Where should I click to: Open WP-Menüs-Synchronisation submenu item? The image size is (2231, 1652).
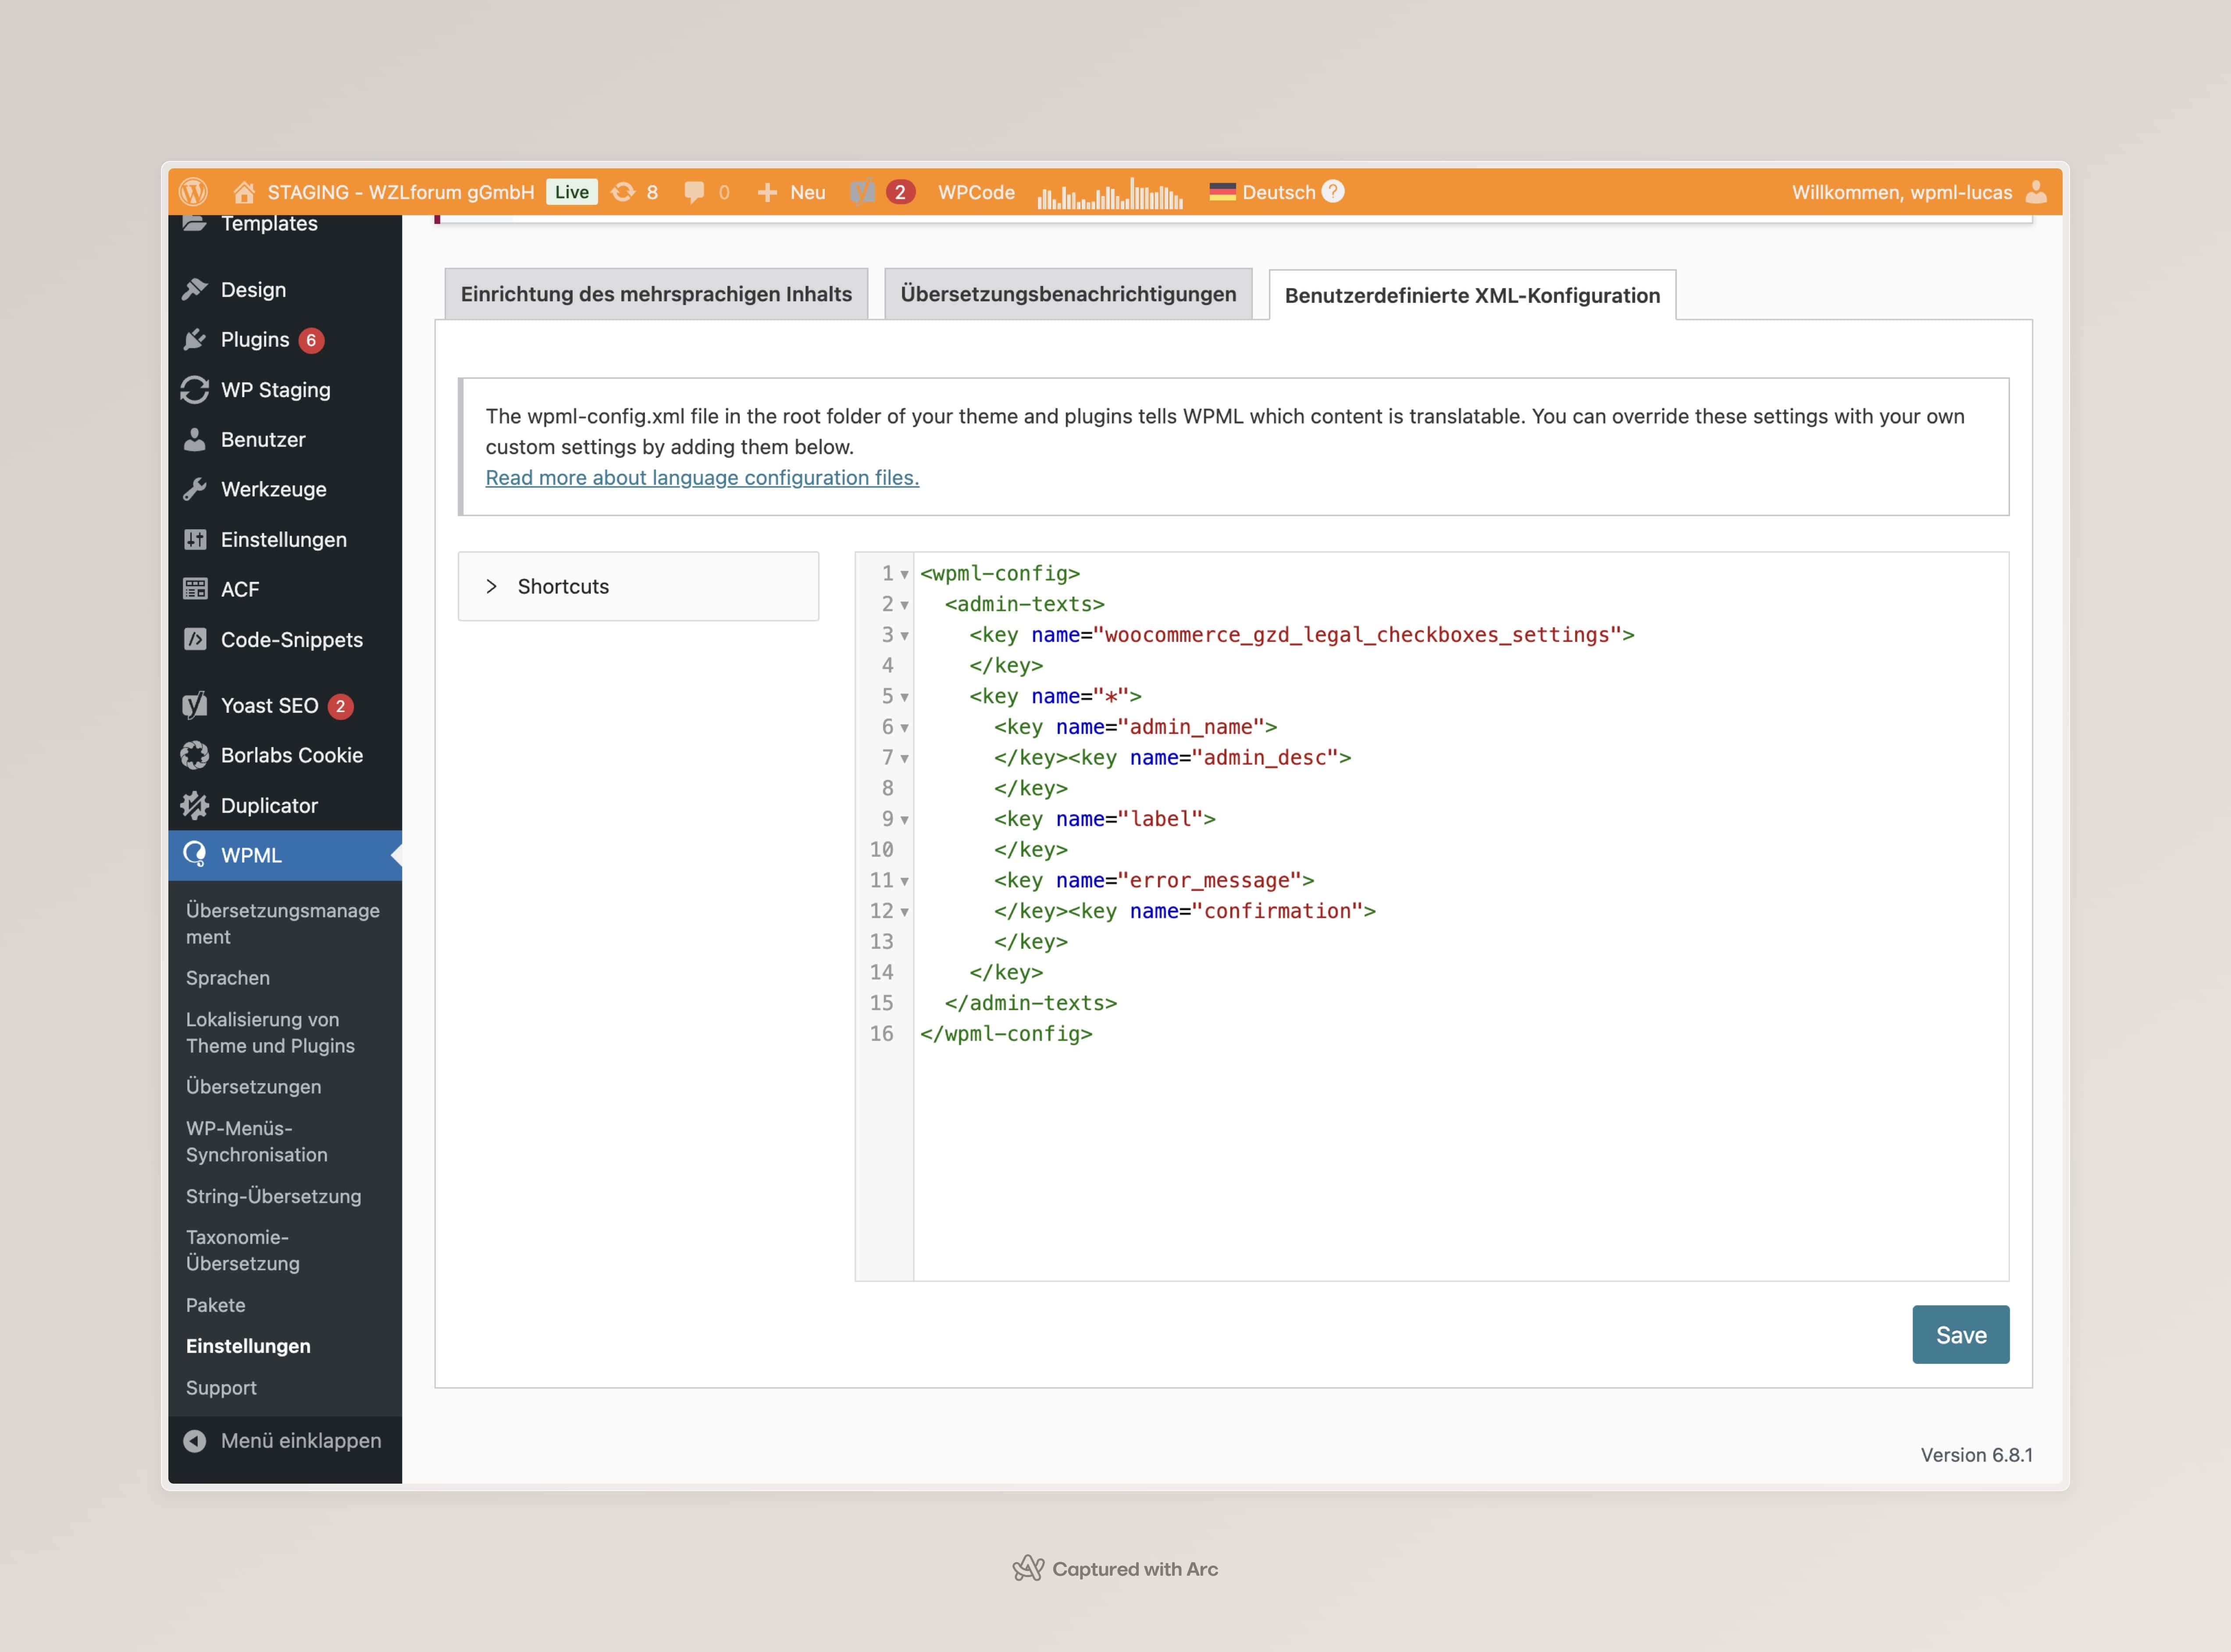click(x=257, y=1142)
